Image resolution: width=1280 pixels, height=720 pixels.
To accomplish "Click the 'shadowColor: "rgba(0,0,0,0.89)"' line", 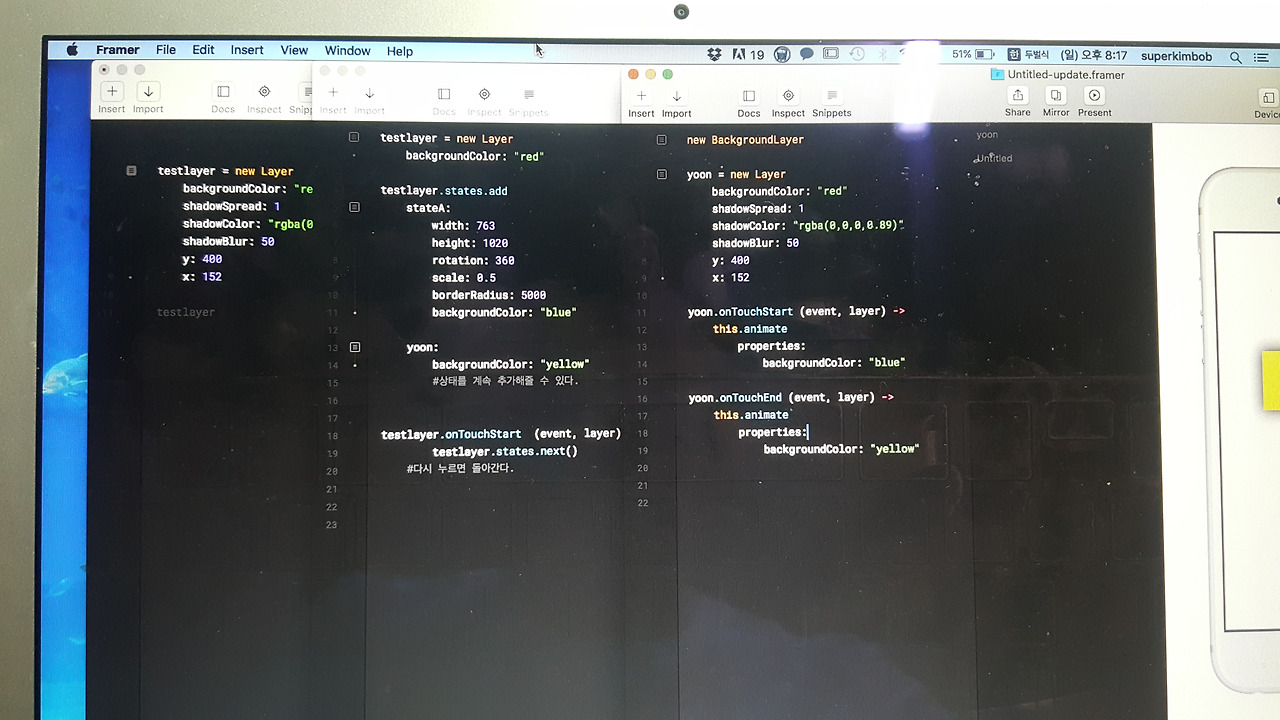I will point(808,225).
